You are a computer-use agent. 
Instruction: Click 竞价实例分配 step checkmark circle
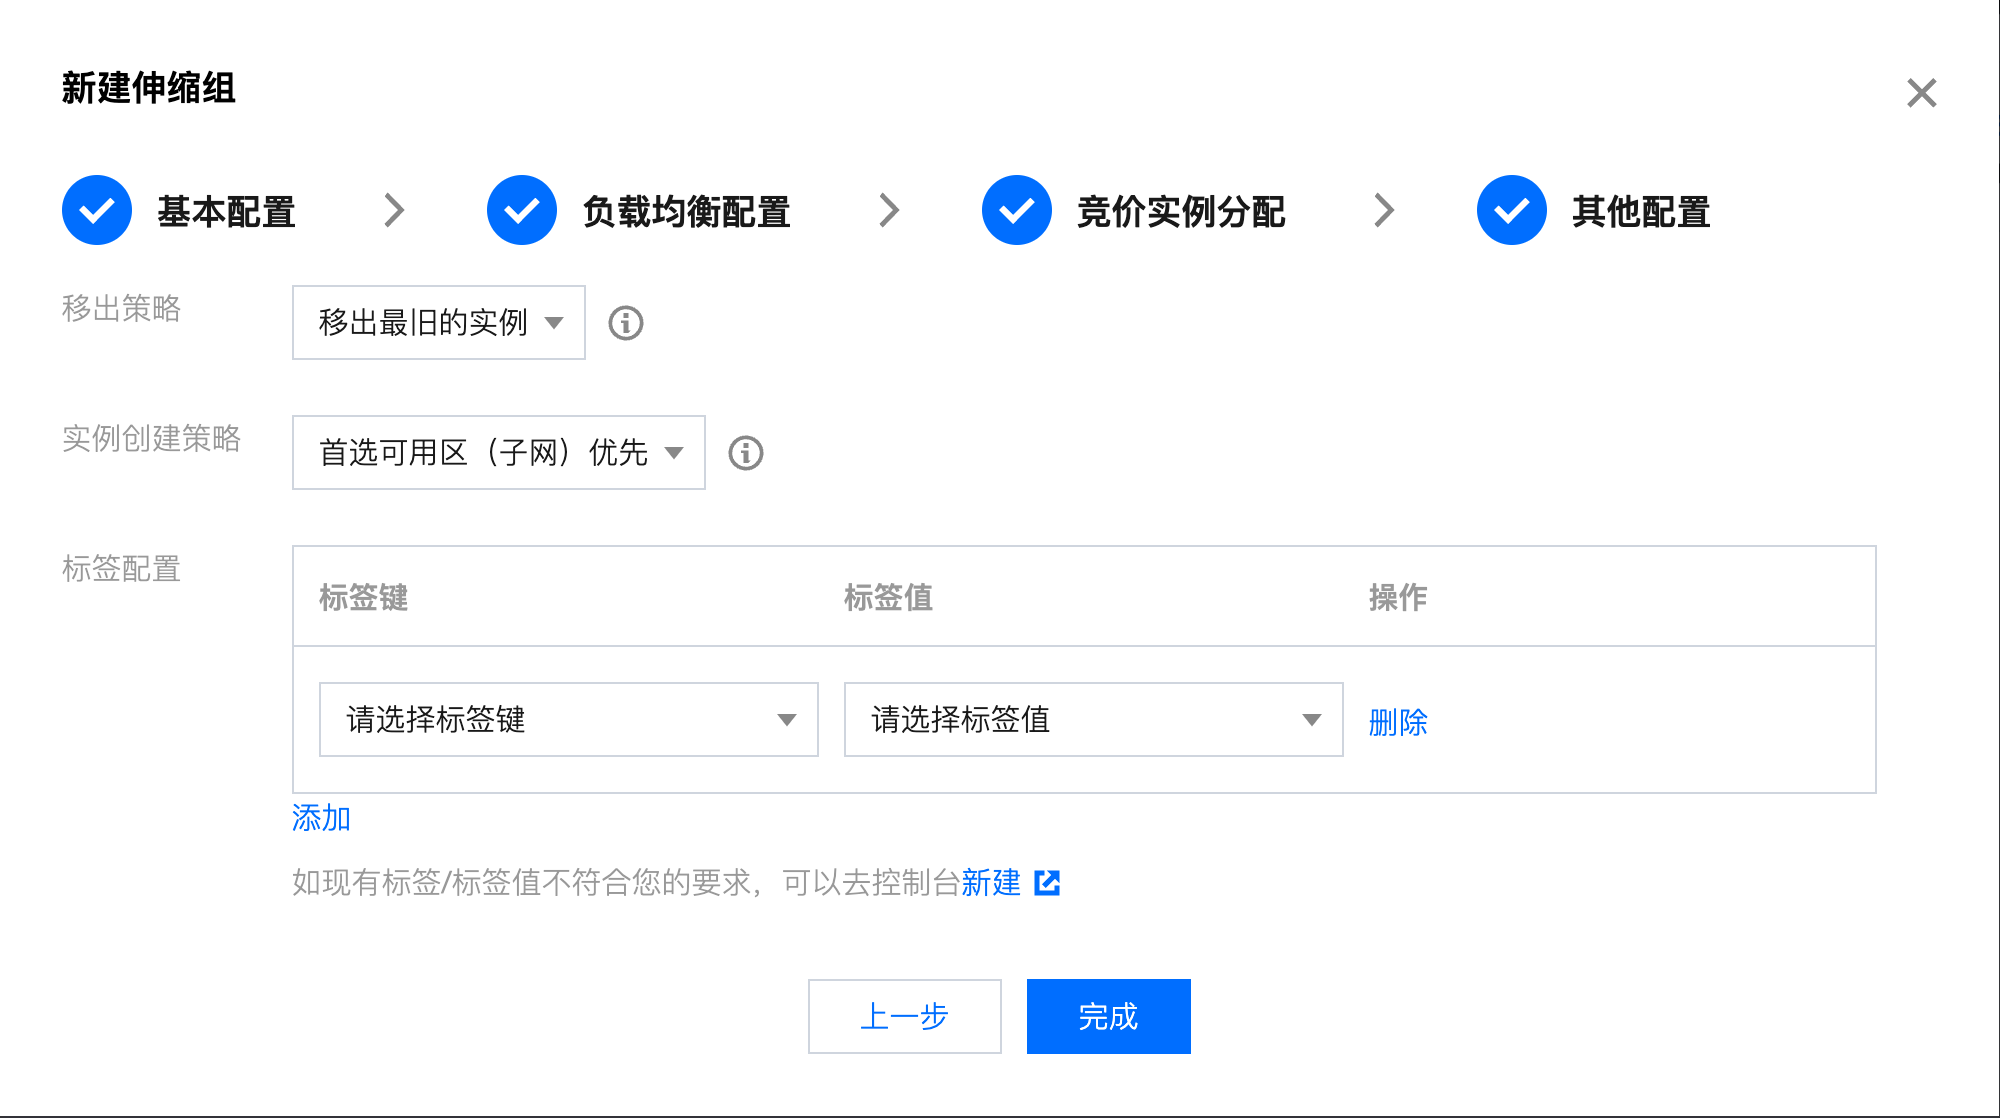(x=1017, y=211)
